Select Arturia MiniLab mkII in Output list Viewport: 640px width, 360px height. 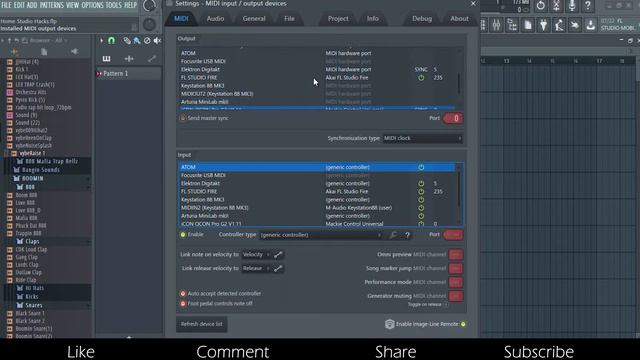point(317,102)
